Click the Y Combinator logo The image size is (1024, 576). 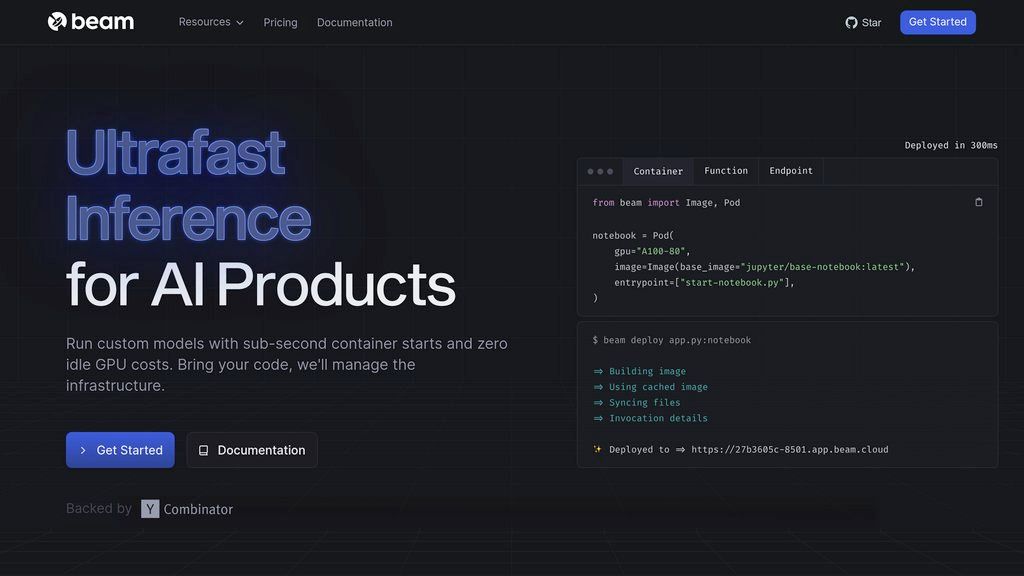[187, 509]
